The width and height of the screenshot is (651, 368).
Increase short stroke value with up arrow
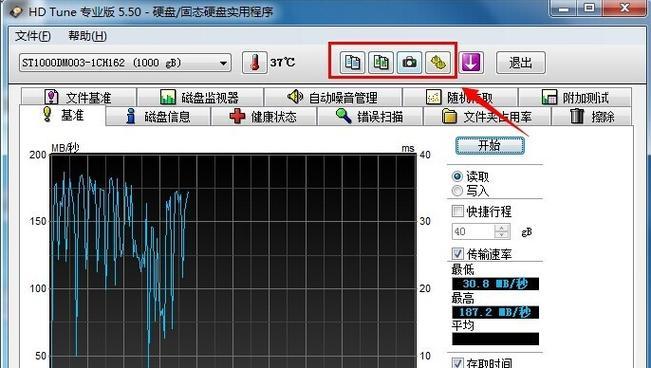502,228
